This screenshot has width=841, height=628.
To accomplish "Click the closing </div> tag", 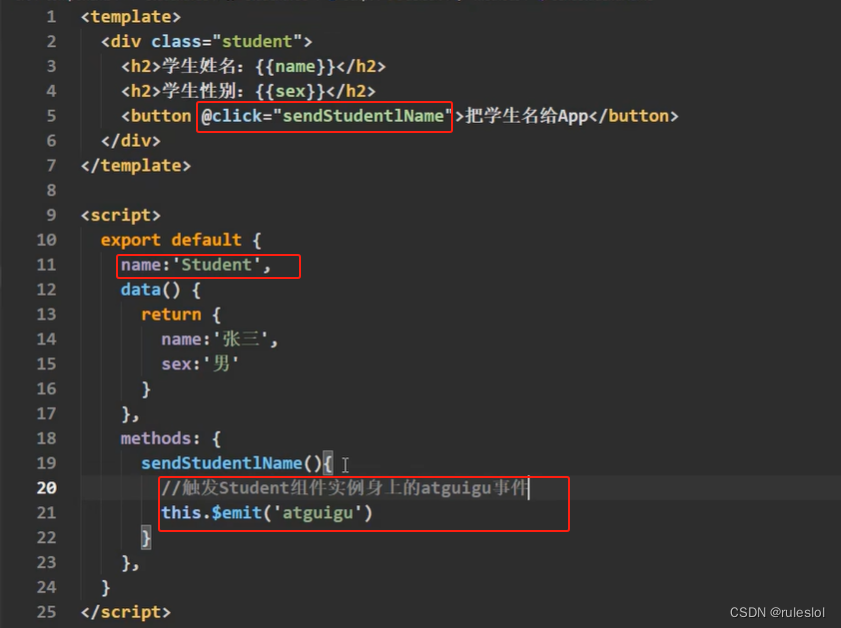I will pyautogui.click(x=131, y=141).
